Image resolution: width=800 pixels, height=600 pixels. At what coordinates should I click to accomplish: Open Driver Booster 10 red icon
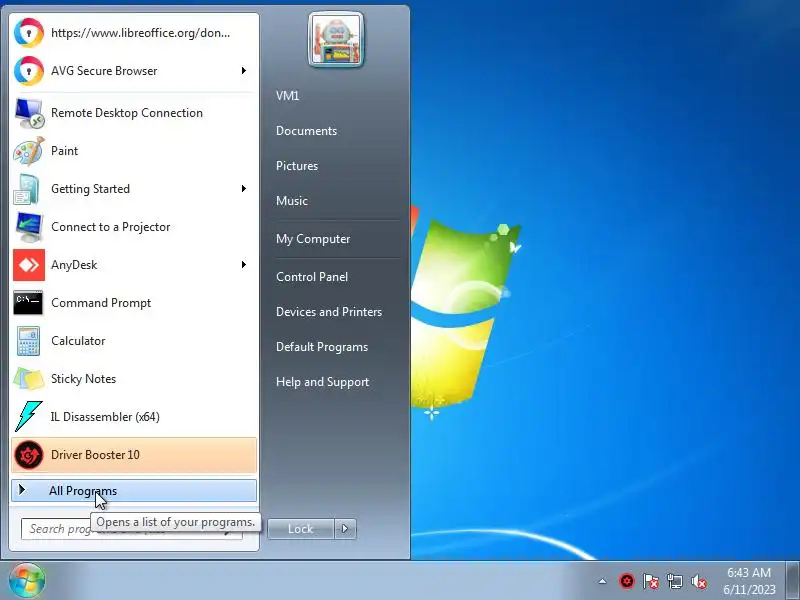tap(29, 455)
